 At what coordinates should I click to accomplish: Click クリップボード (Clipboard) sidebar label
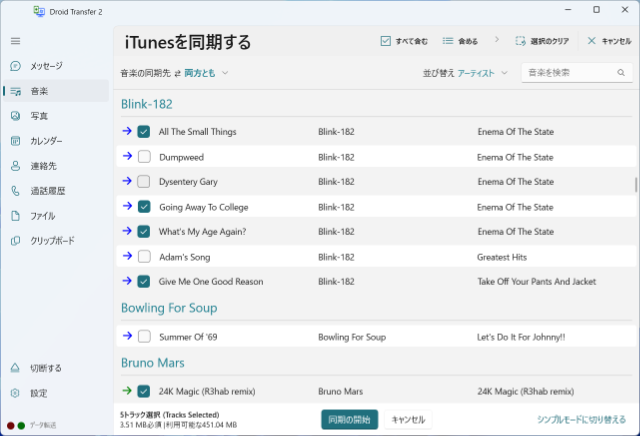coord(53,241)
